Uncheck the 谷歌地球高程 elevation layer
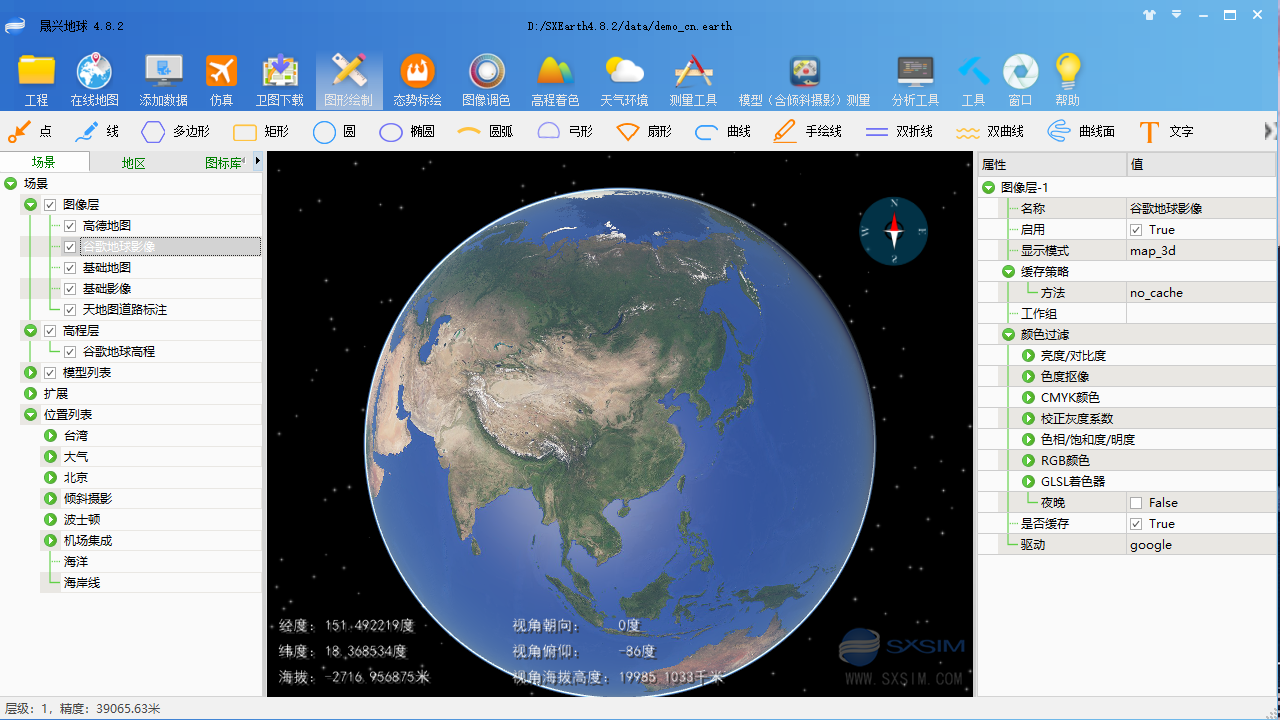Viewport: 1280px width, 720px height. point(70,351)
